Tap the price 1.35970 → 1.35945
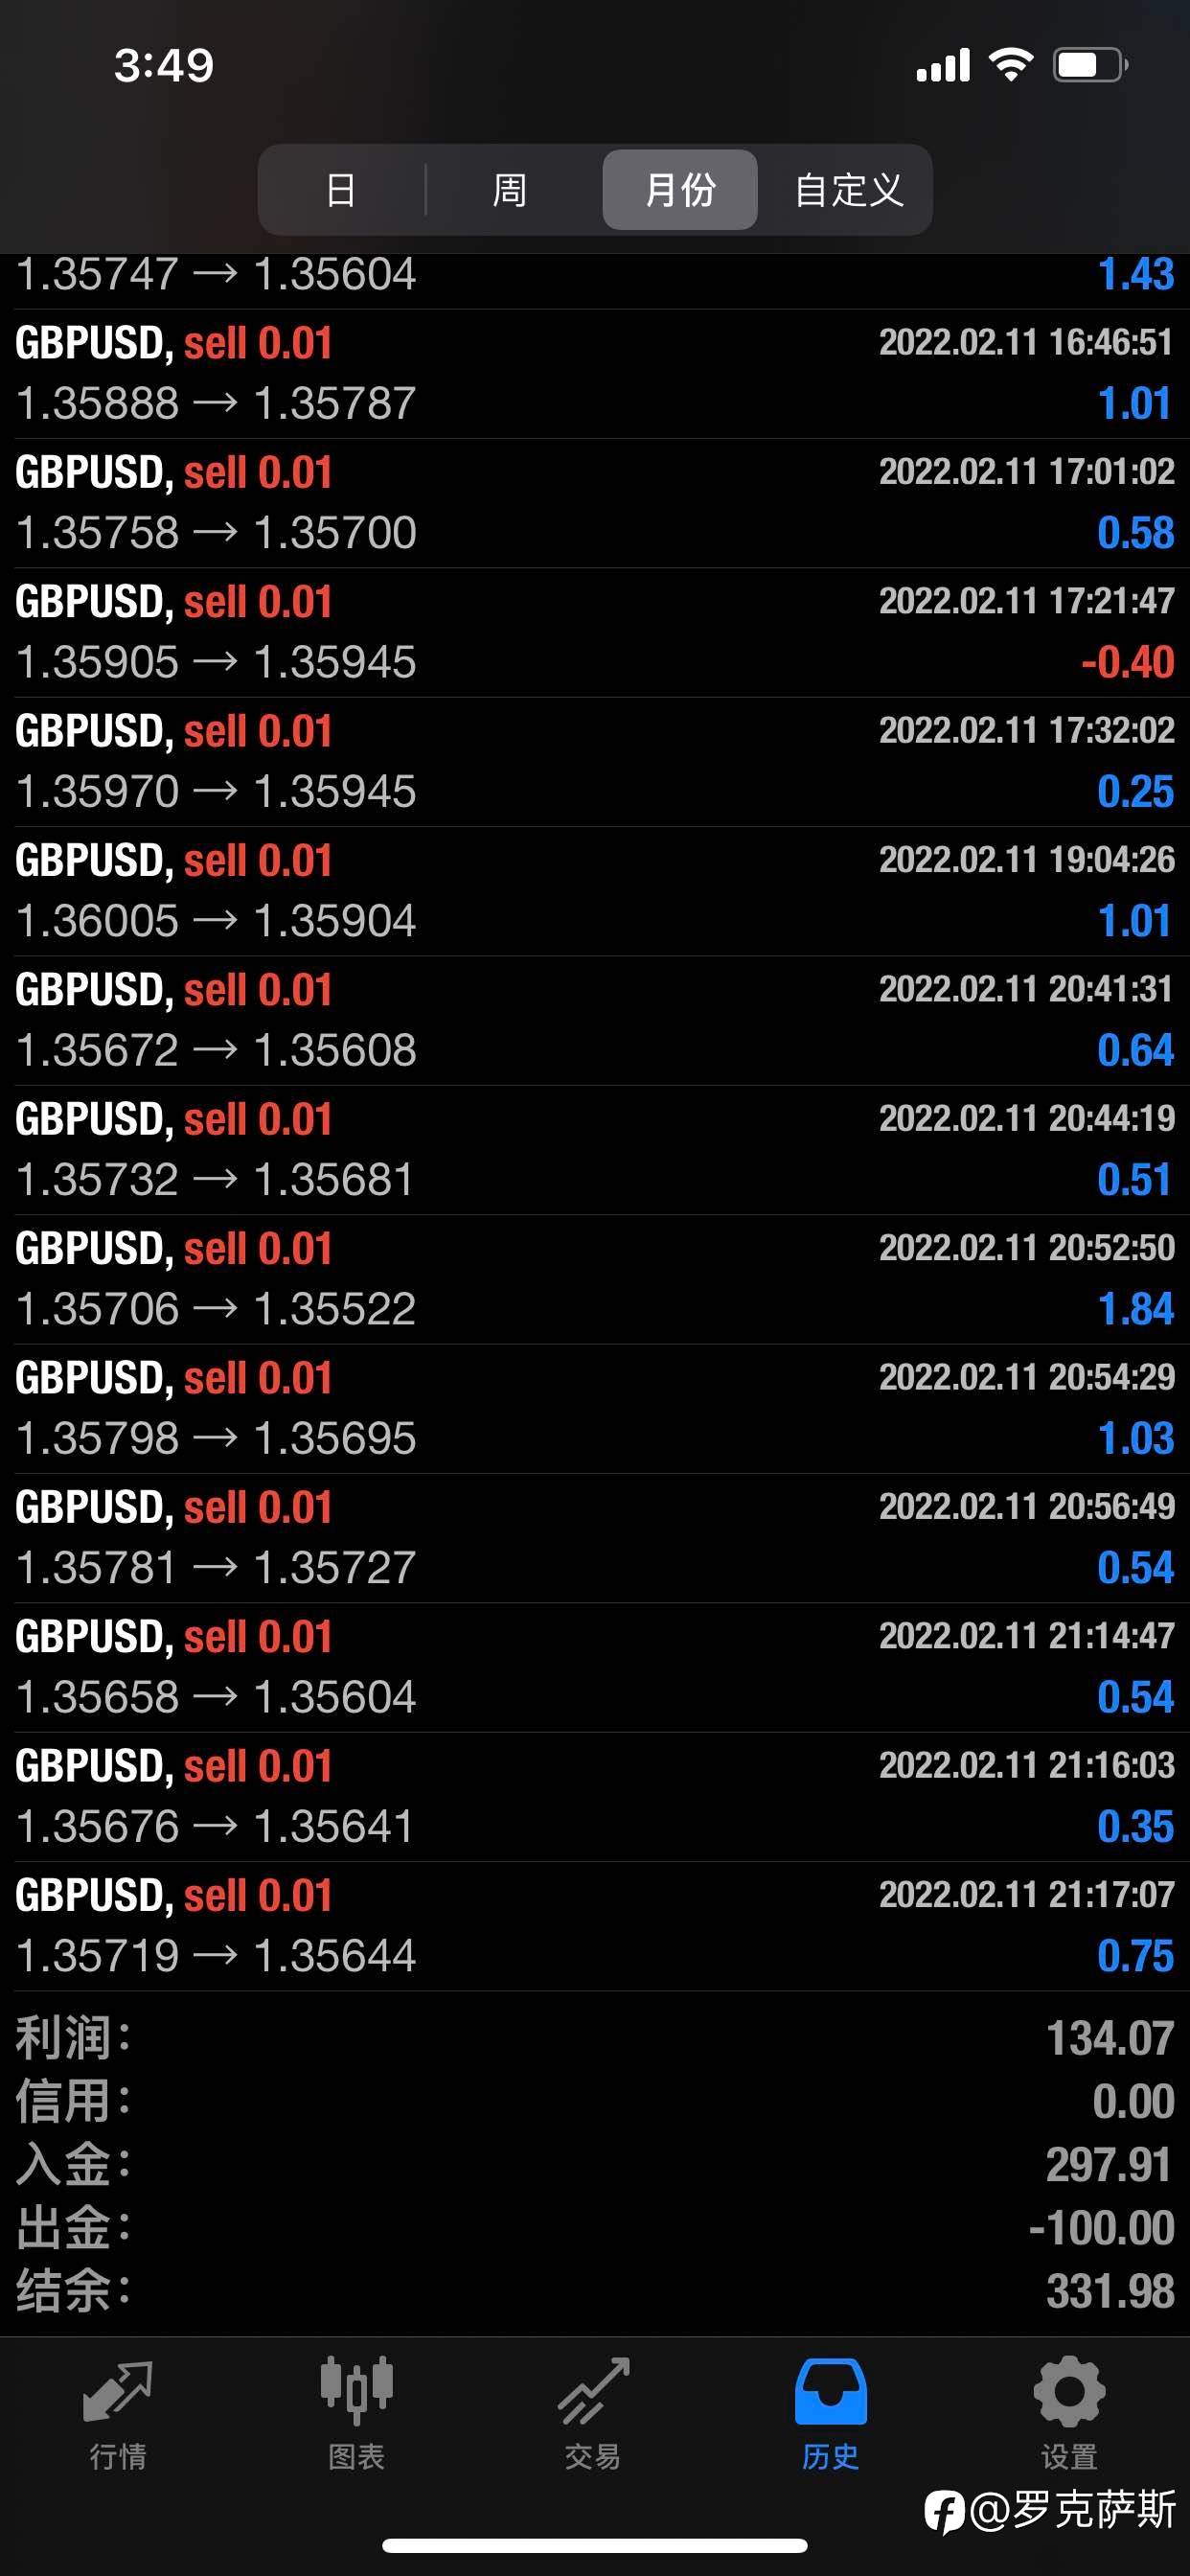The width and height of the screenshot is (1190, 2576). coord(216,792)
